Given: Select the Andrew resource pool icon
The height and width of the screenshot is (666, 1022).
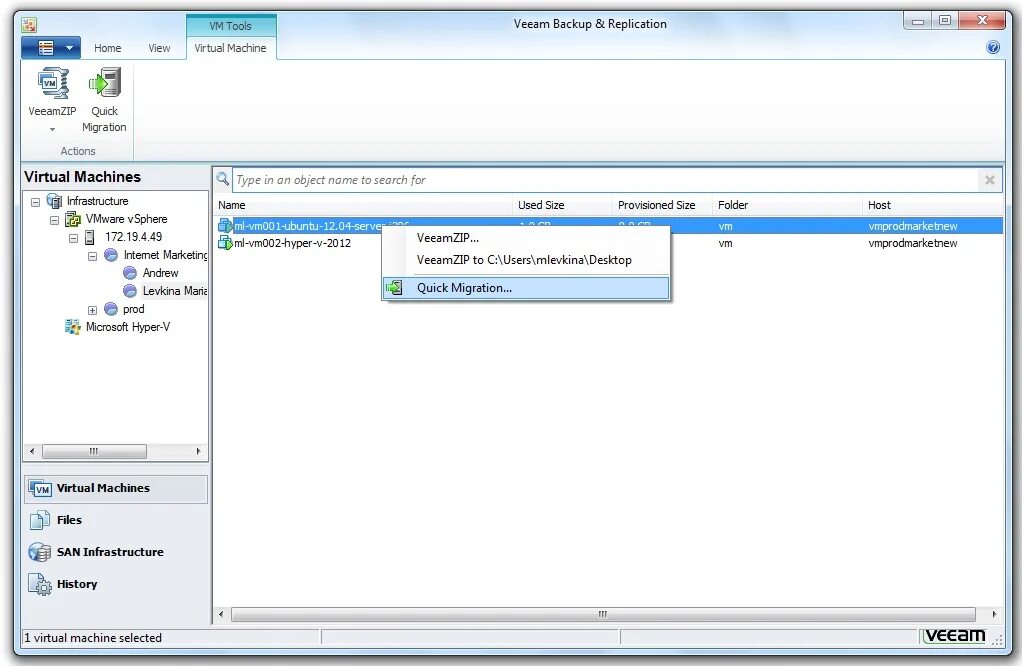Looking at the screenshot, I should 130,273.
